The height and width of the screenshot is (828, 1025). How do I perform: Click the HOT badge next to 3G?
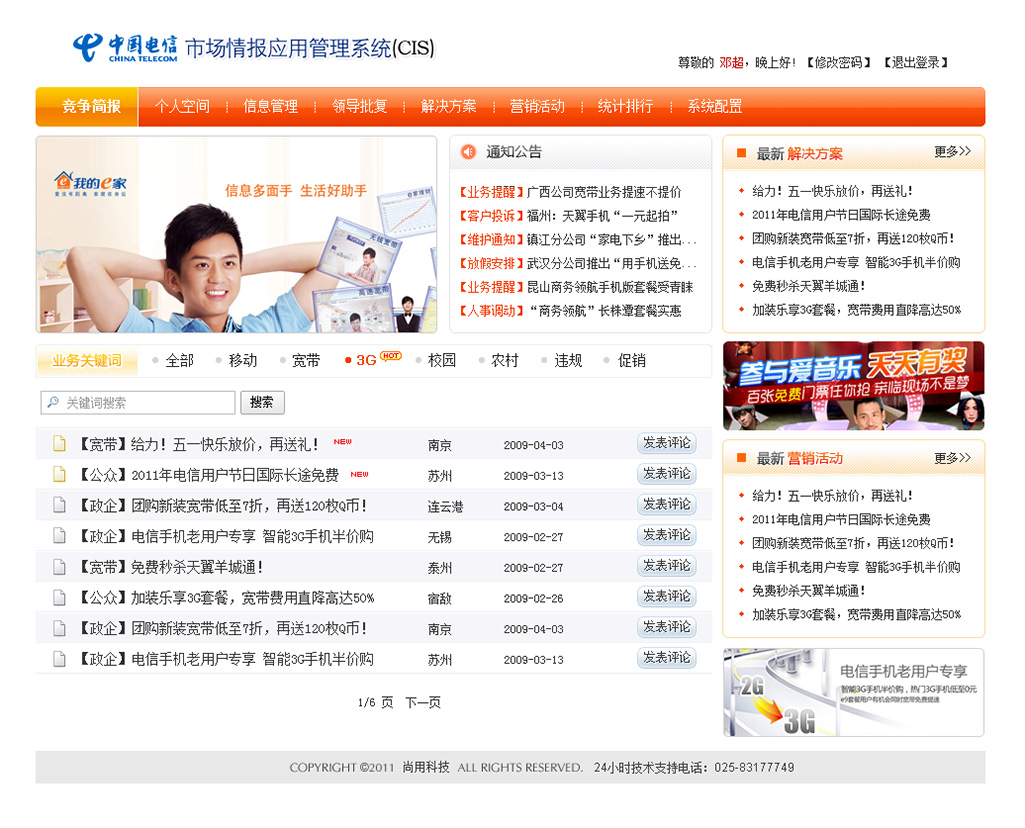391,356
